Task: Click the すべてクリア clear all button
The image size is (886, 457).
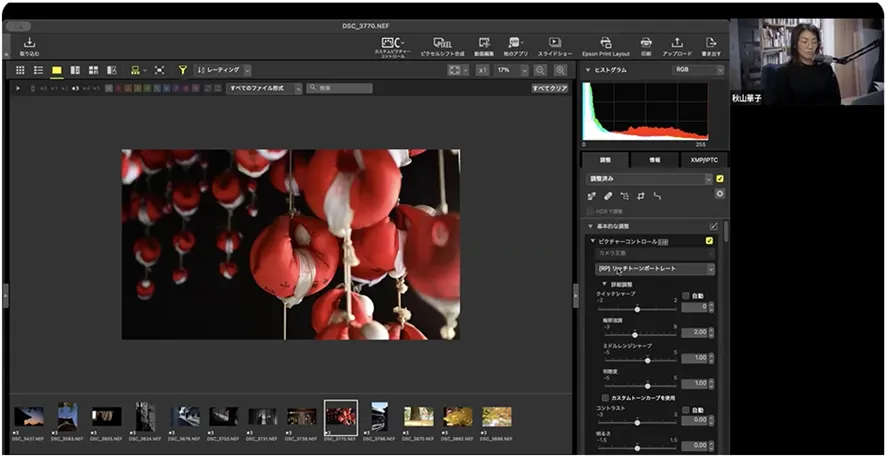Action: [549, 88]
